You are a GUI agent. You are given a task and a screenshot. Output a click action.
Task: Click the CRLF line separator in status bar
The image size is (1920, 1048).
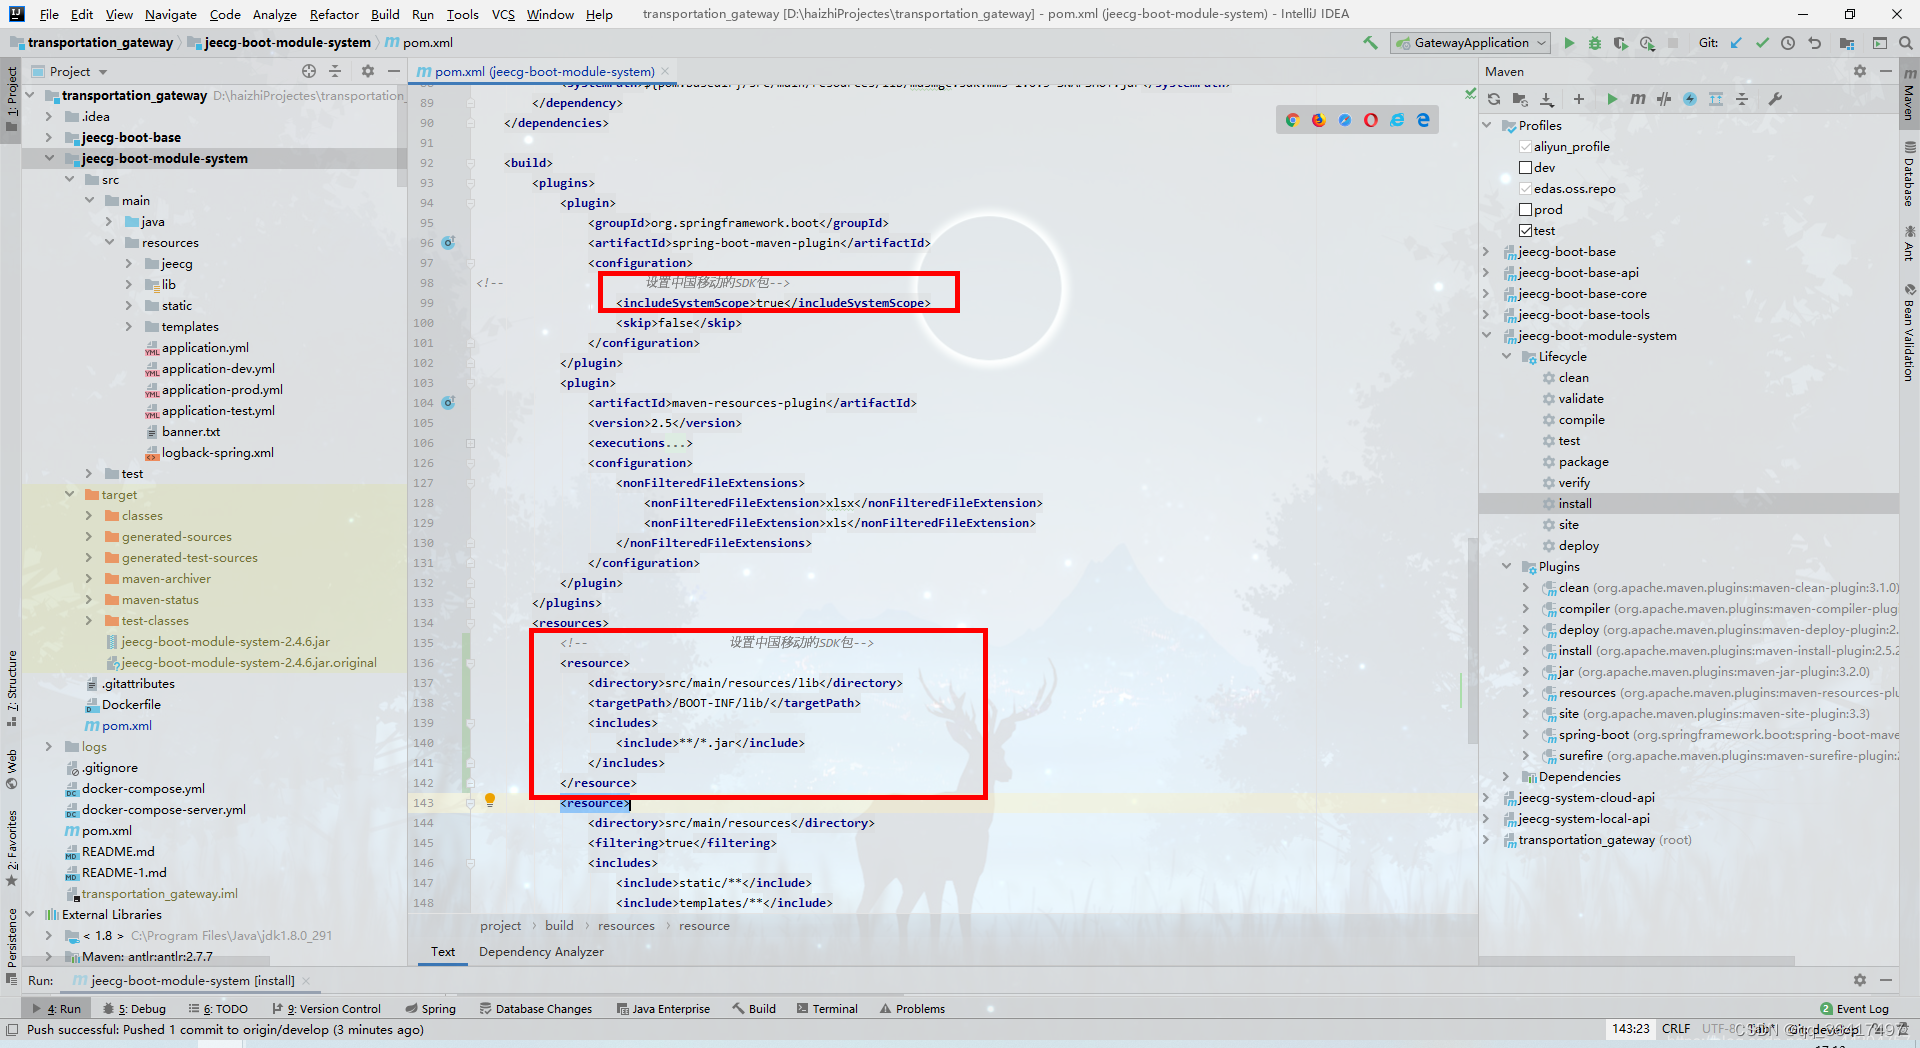click(1676, 1028)
